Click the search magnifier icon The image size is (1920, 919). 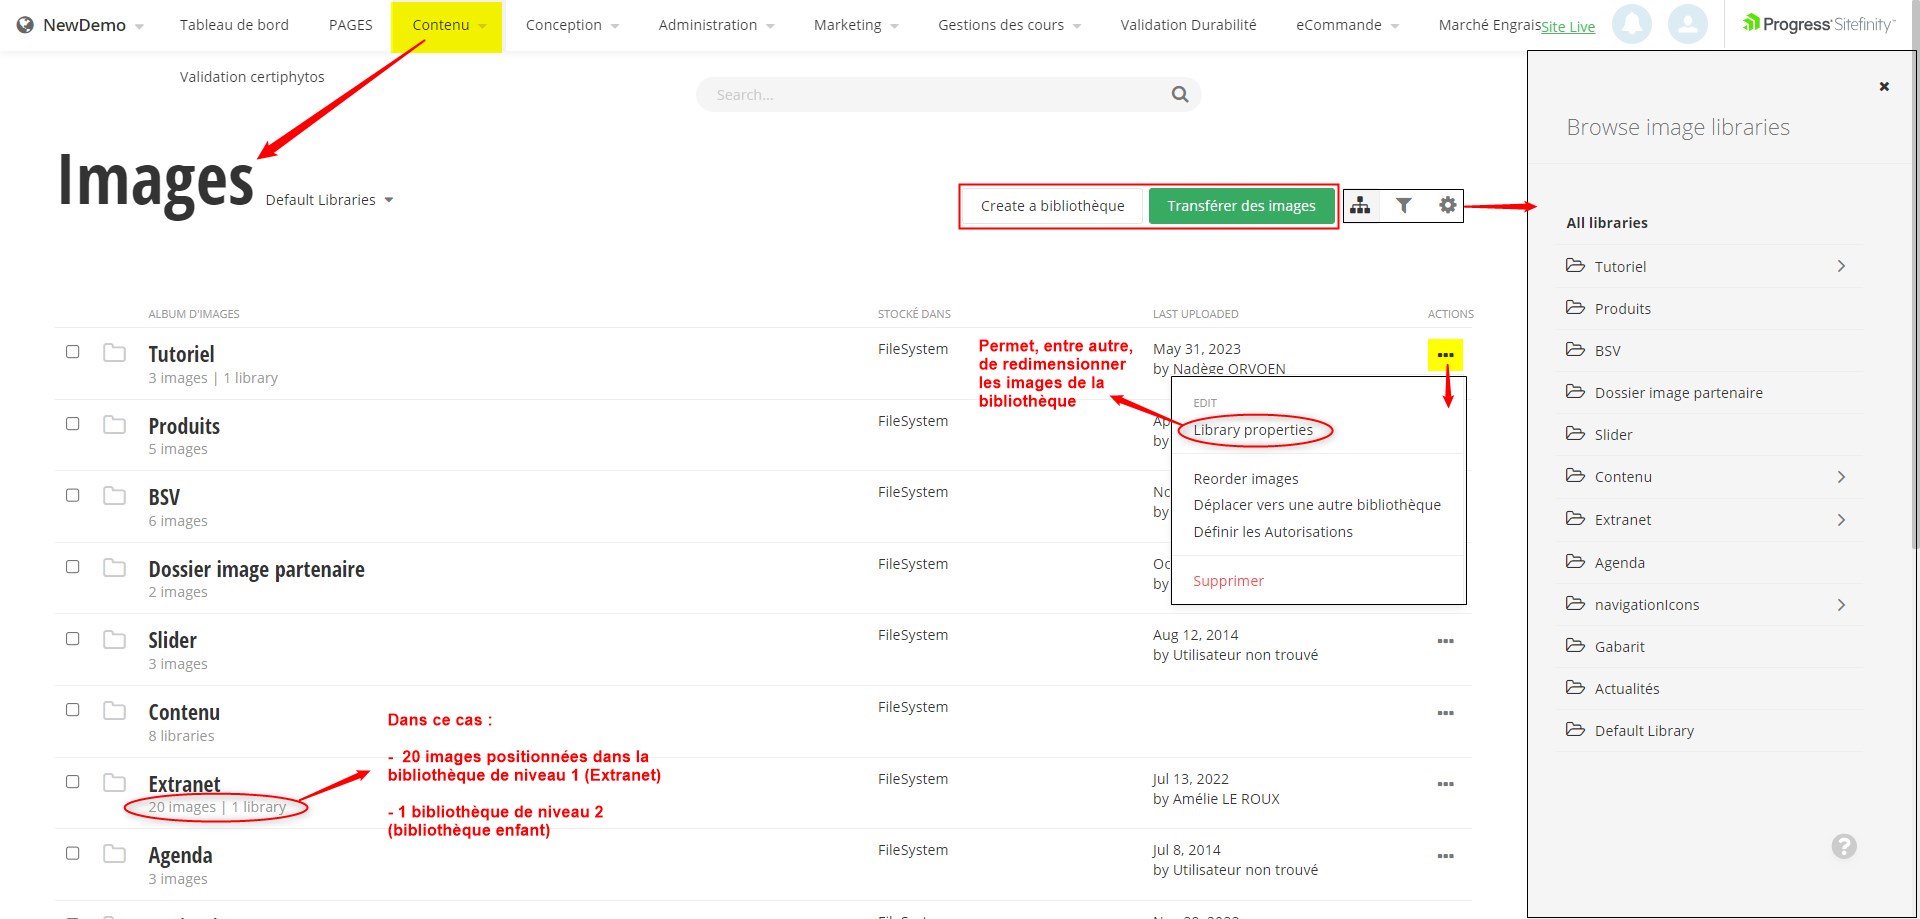[x=1180, y=95]
